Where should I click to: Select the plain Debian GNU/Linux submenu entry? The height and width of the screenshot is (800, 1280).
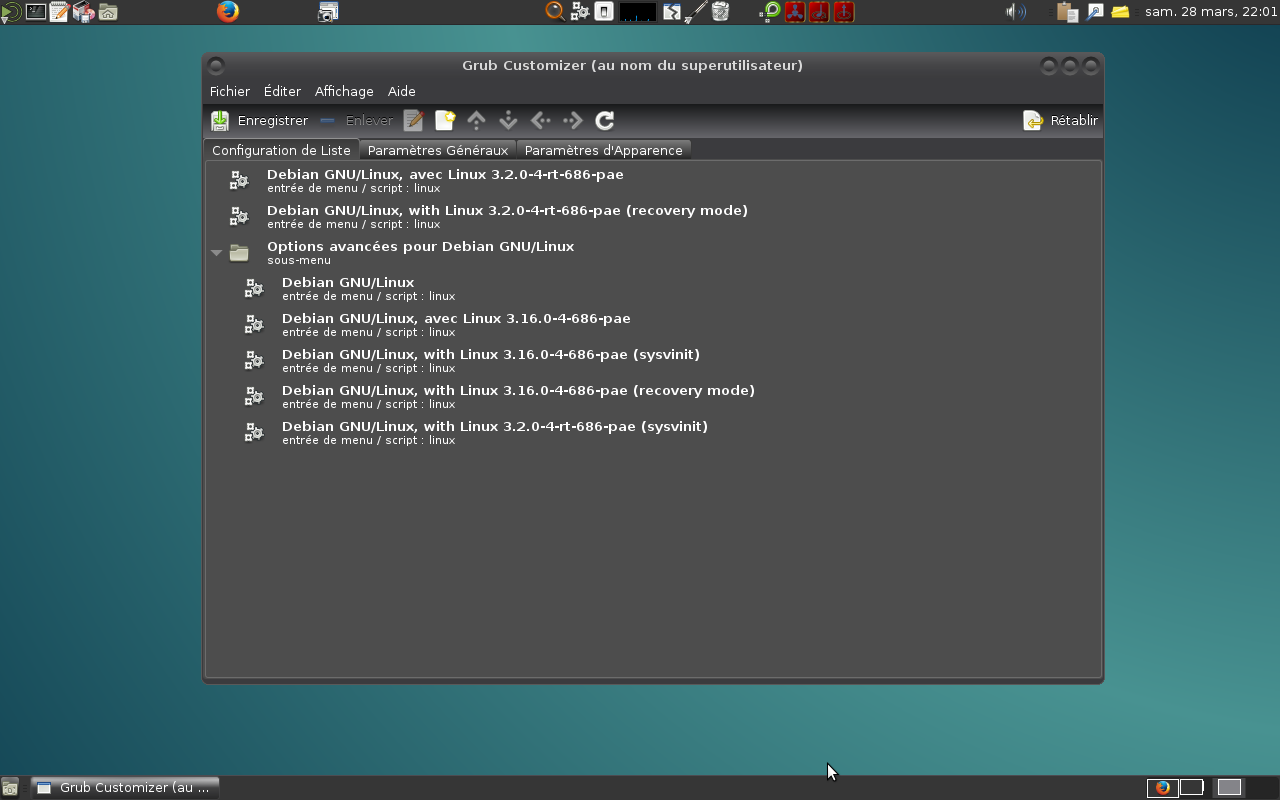pyautogui.click(x=653, y=288)
